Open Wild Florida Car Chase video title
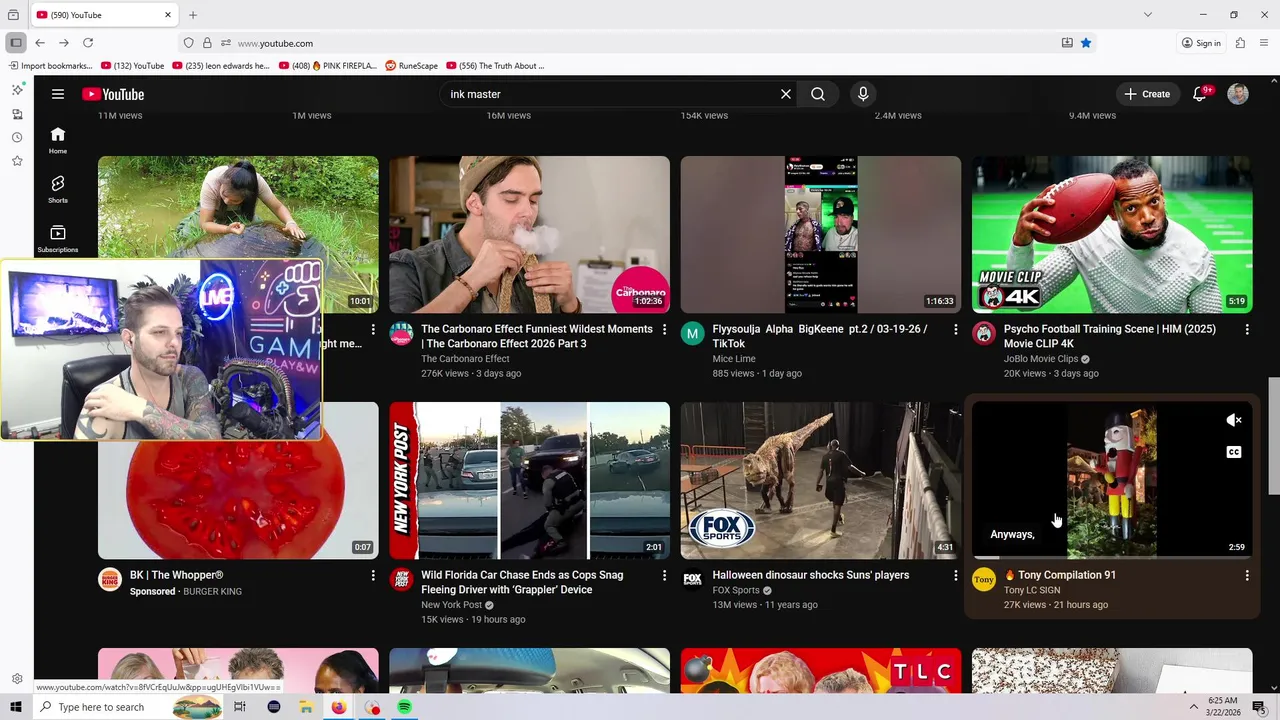 pyautogui.click(x=522, y=582)
